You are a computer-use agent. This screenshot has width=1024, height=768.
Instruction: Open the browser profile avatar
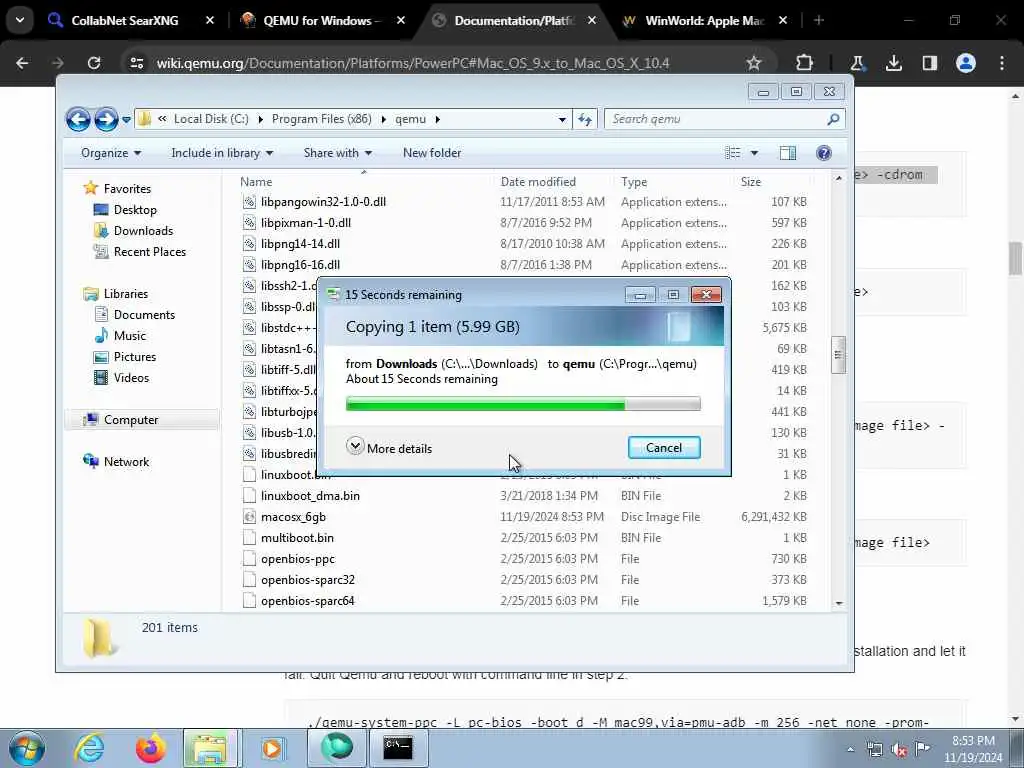pyautogui.click(x=965, y=63)
